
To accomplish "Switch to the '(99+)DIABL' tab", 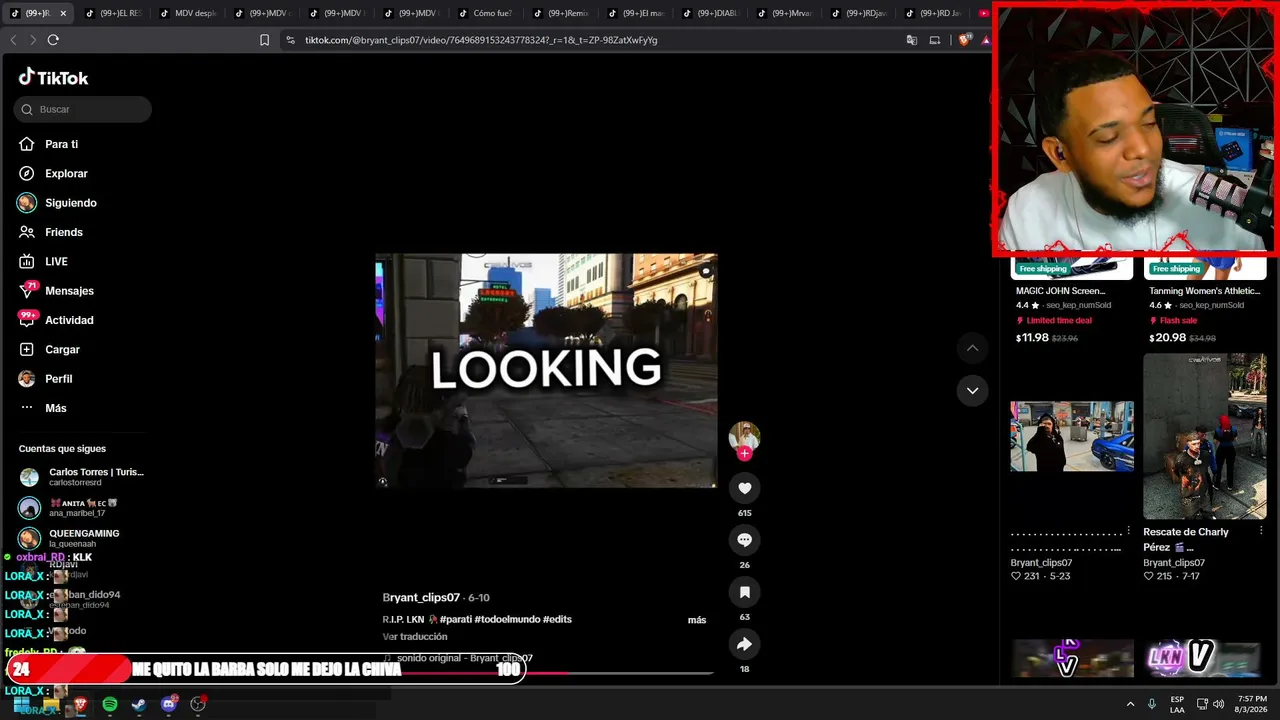I will [x=710, y=13].
